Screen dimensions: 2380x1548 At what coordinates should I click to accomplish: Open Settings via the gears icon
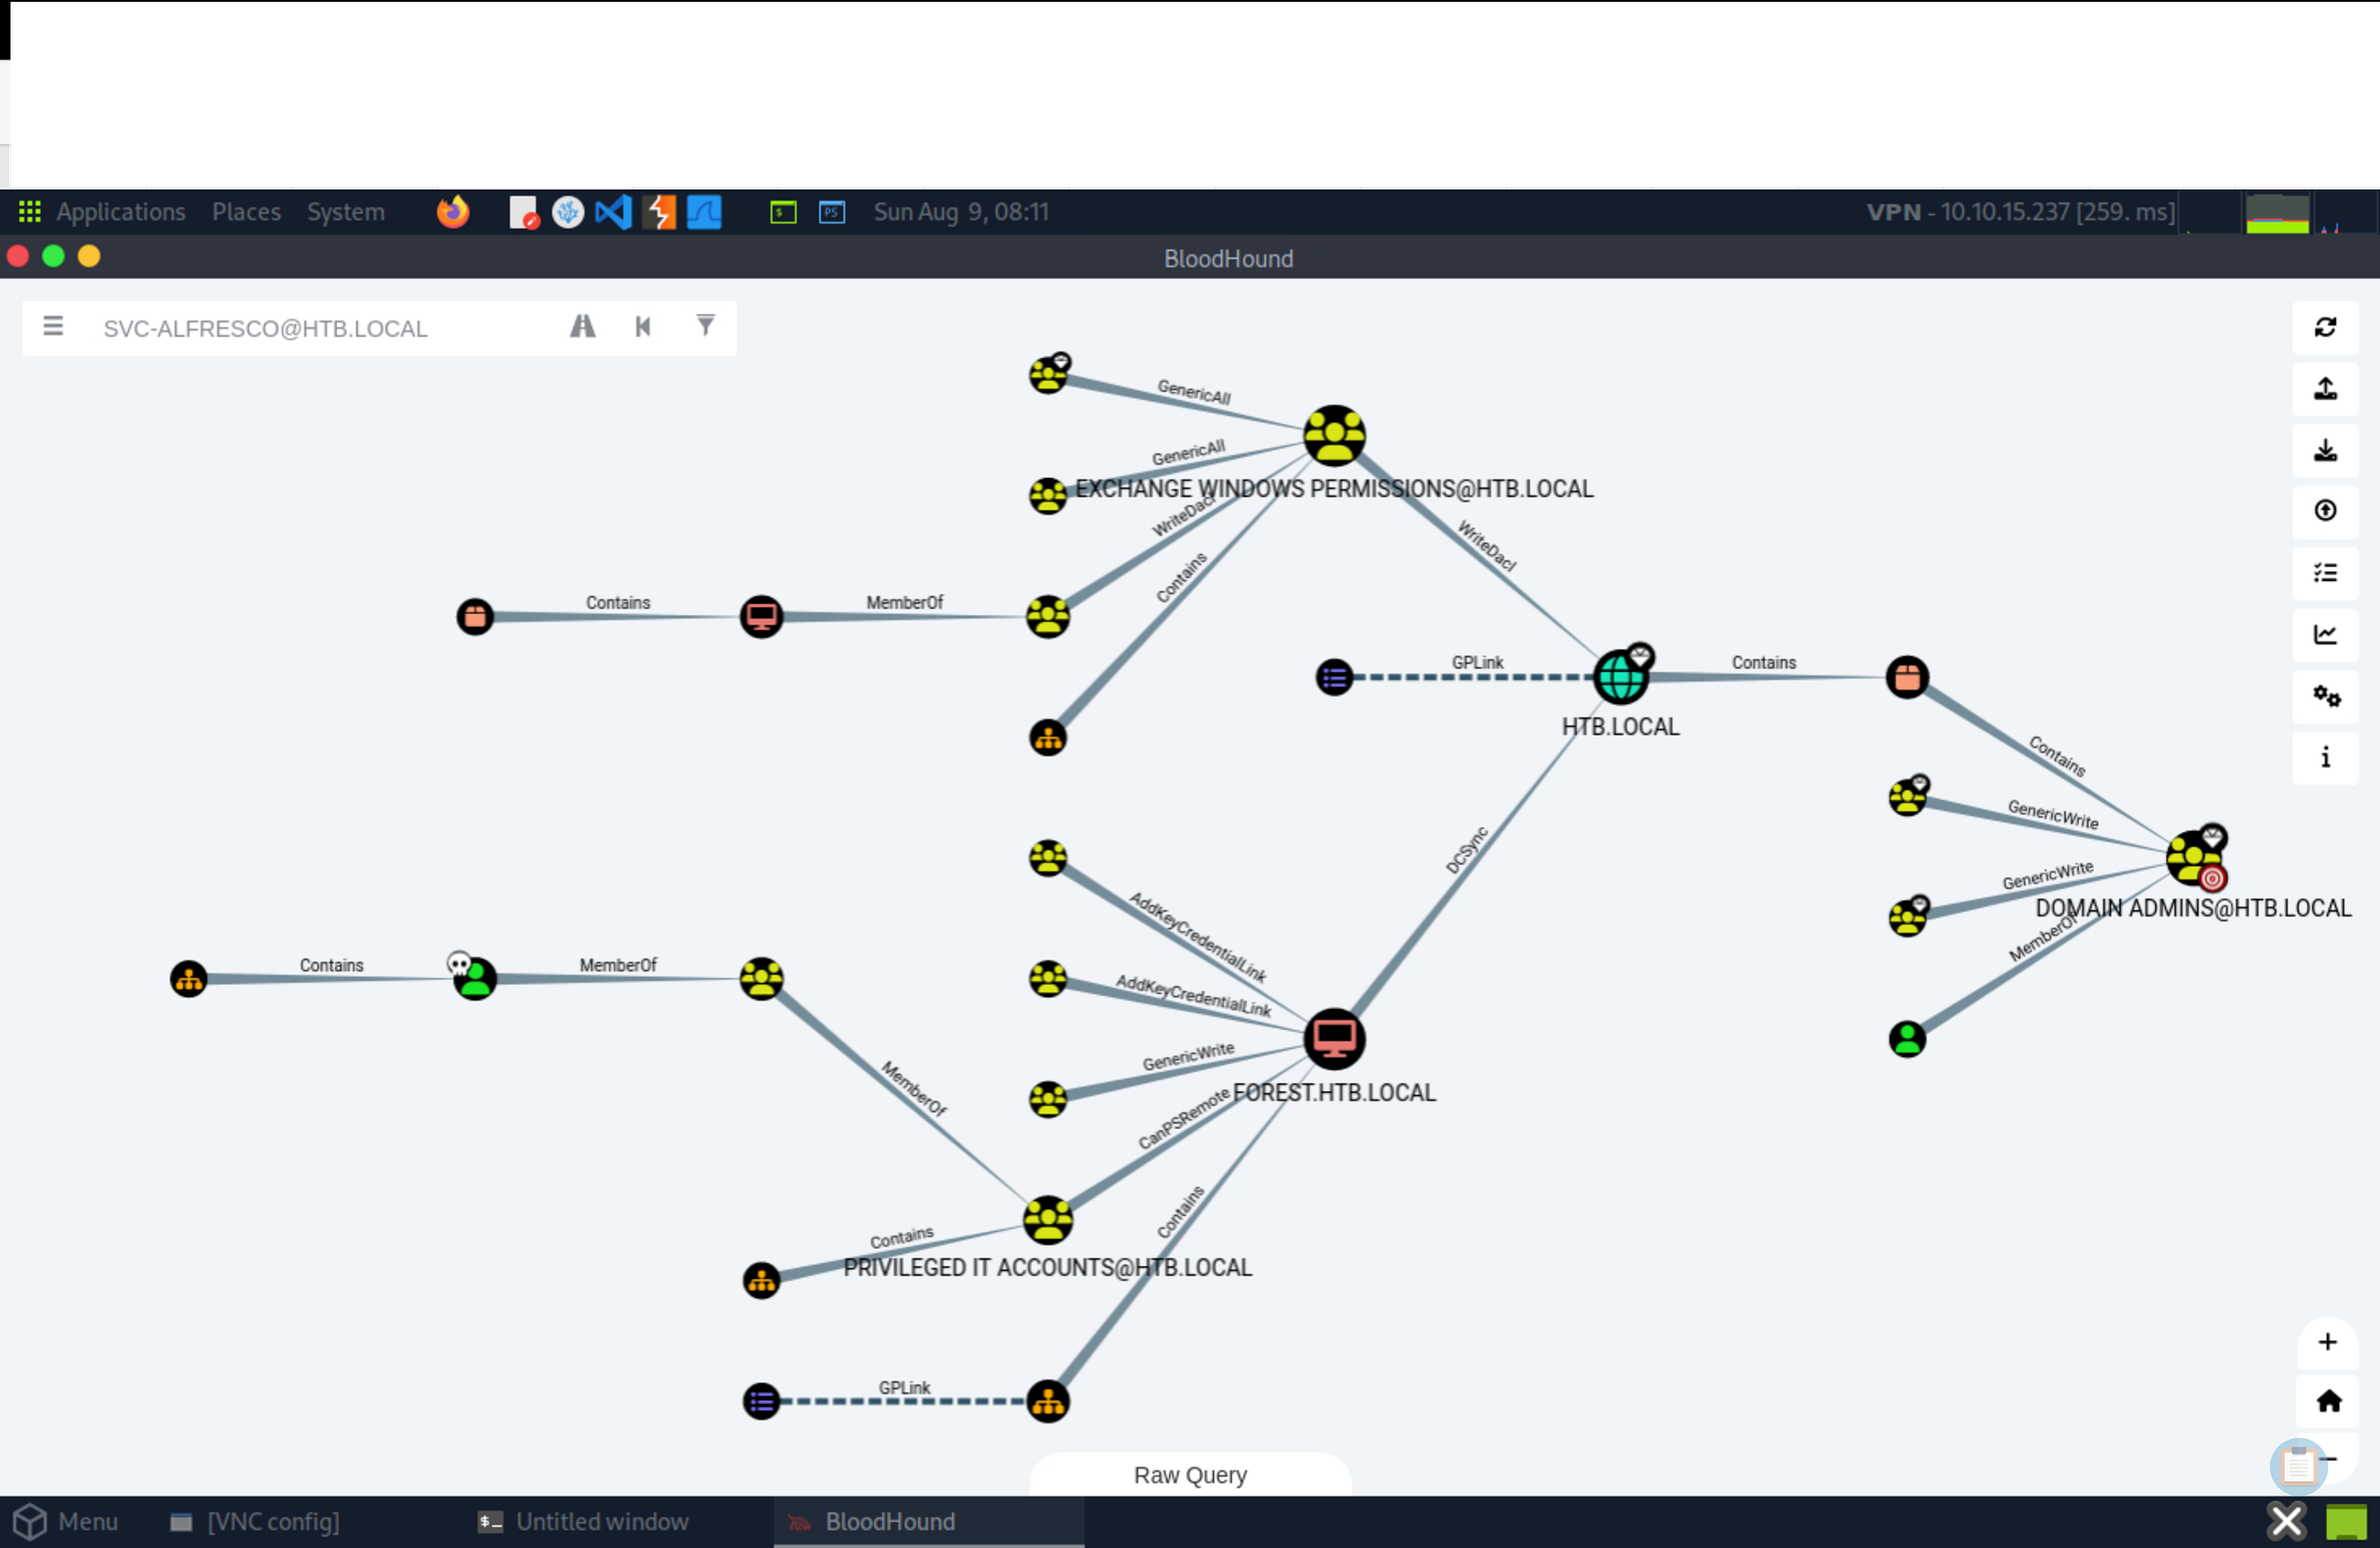2325,696
